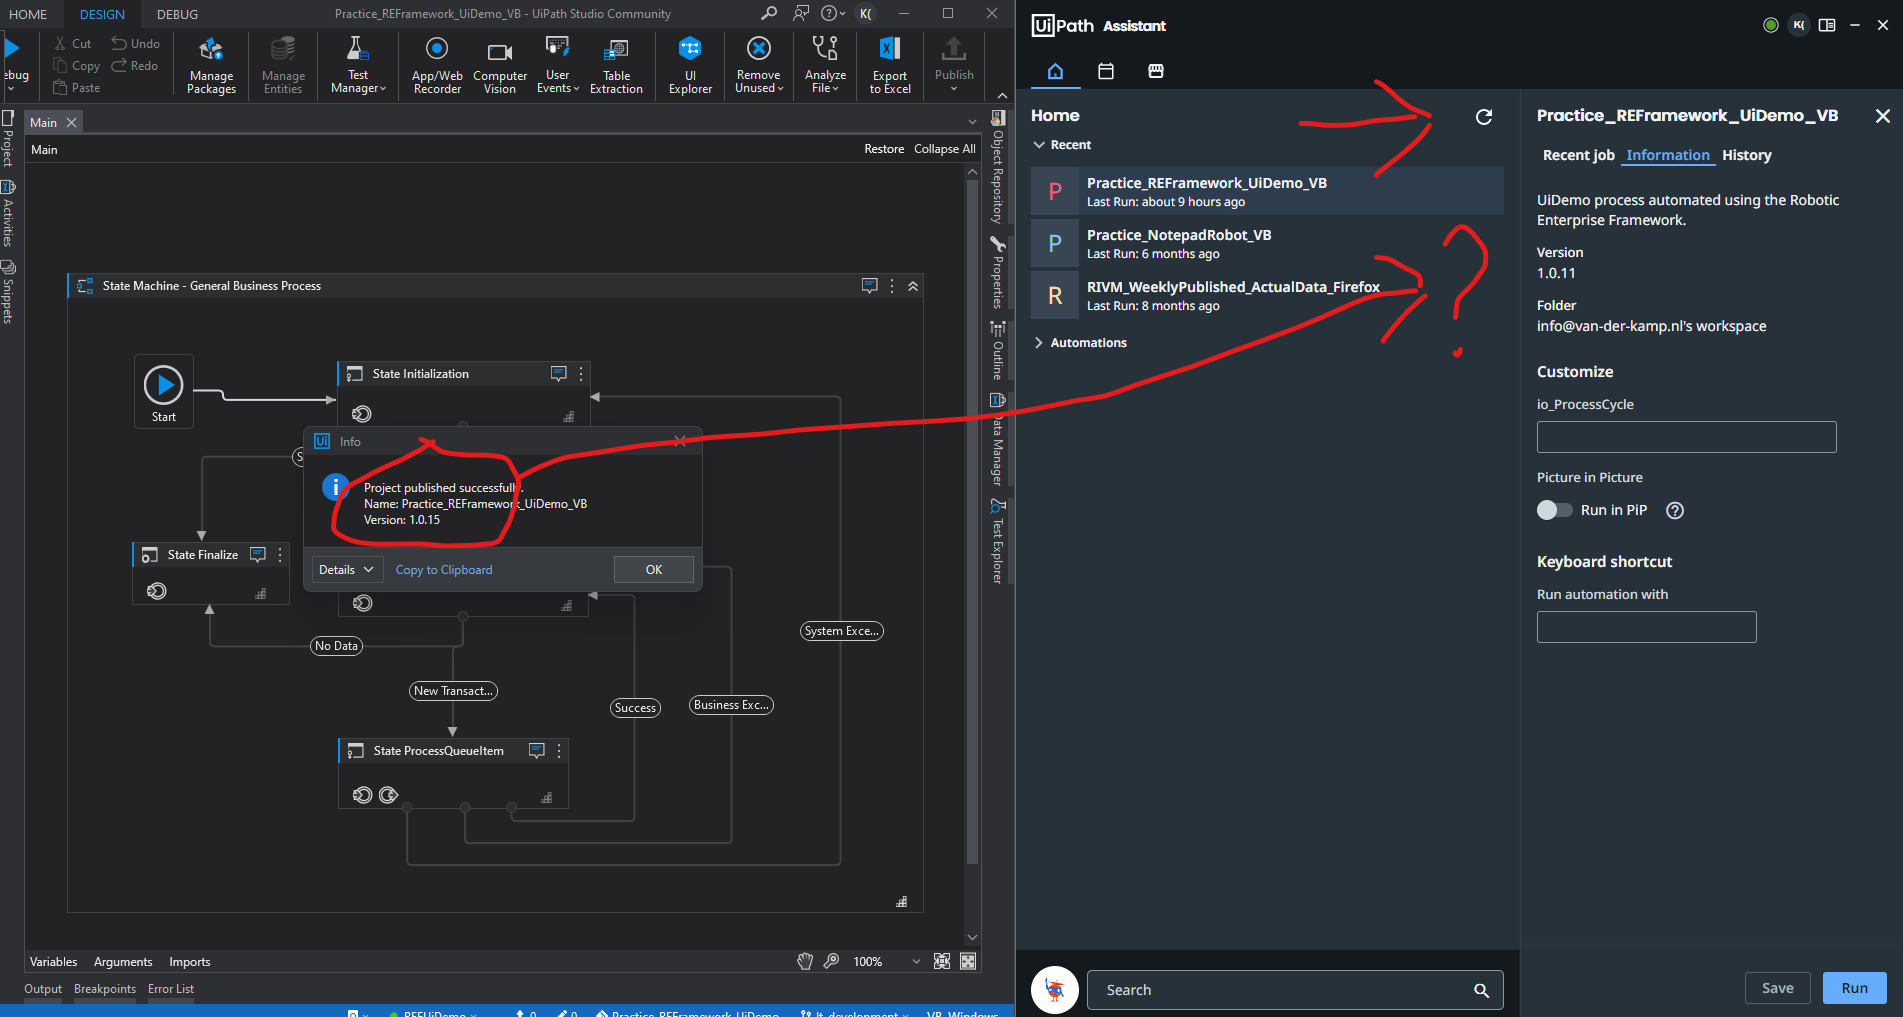
Task: Refresh the Assistant home list
Action: click(1484, 117)
